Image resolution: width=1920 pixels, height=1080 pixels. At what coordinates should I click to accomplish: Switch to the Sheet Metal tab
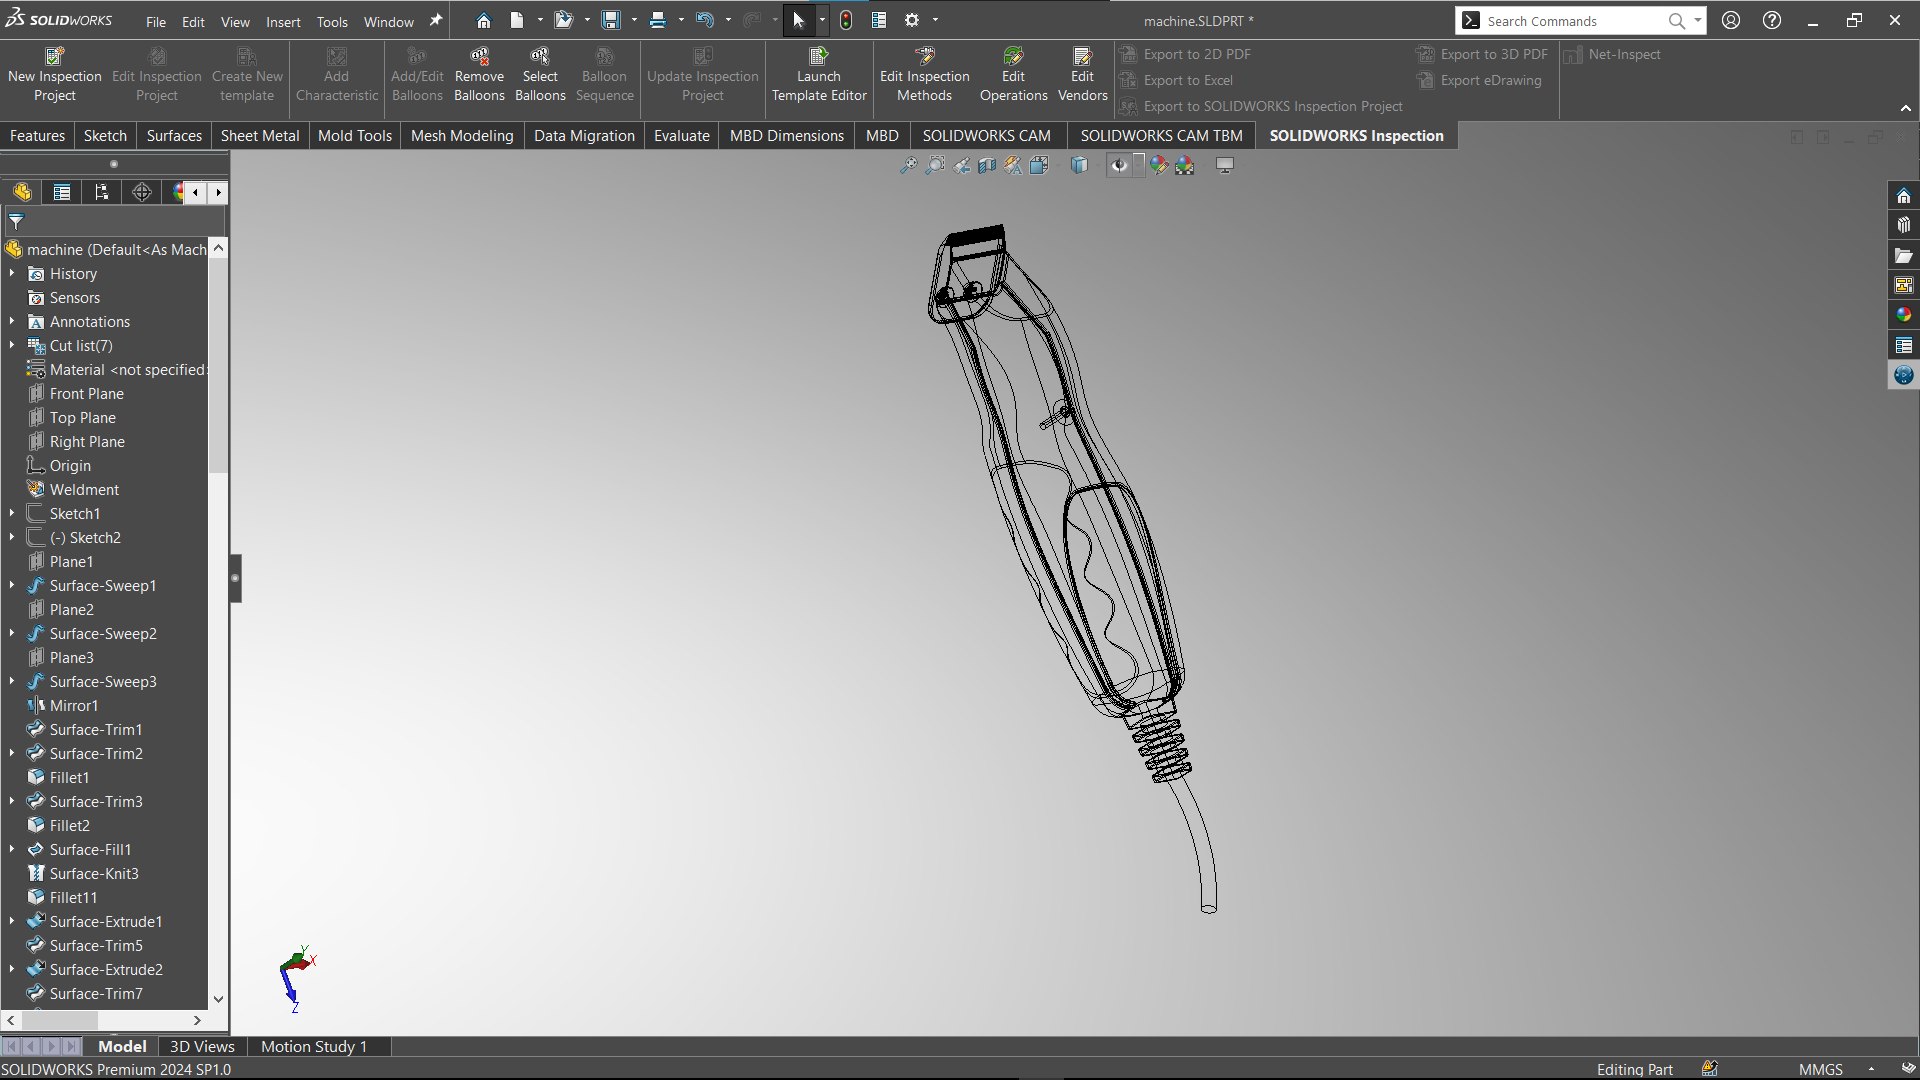pyautogui.click(x=260, y=135)
